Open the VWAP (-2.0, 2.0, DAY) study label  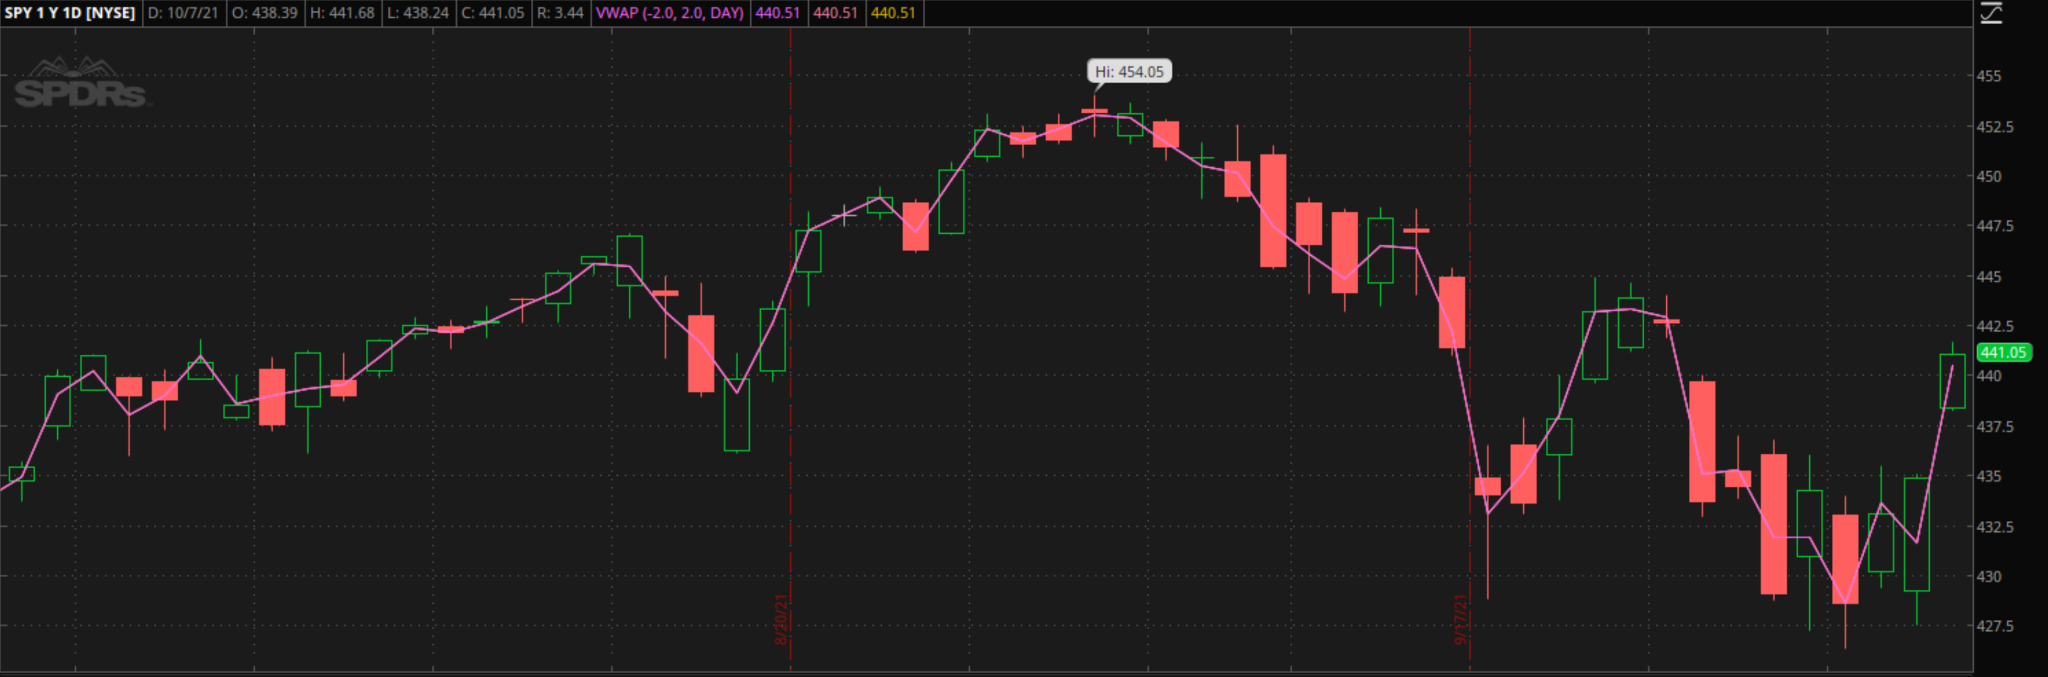(670, 13)
